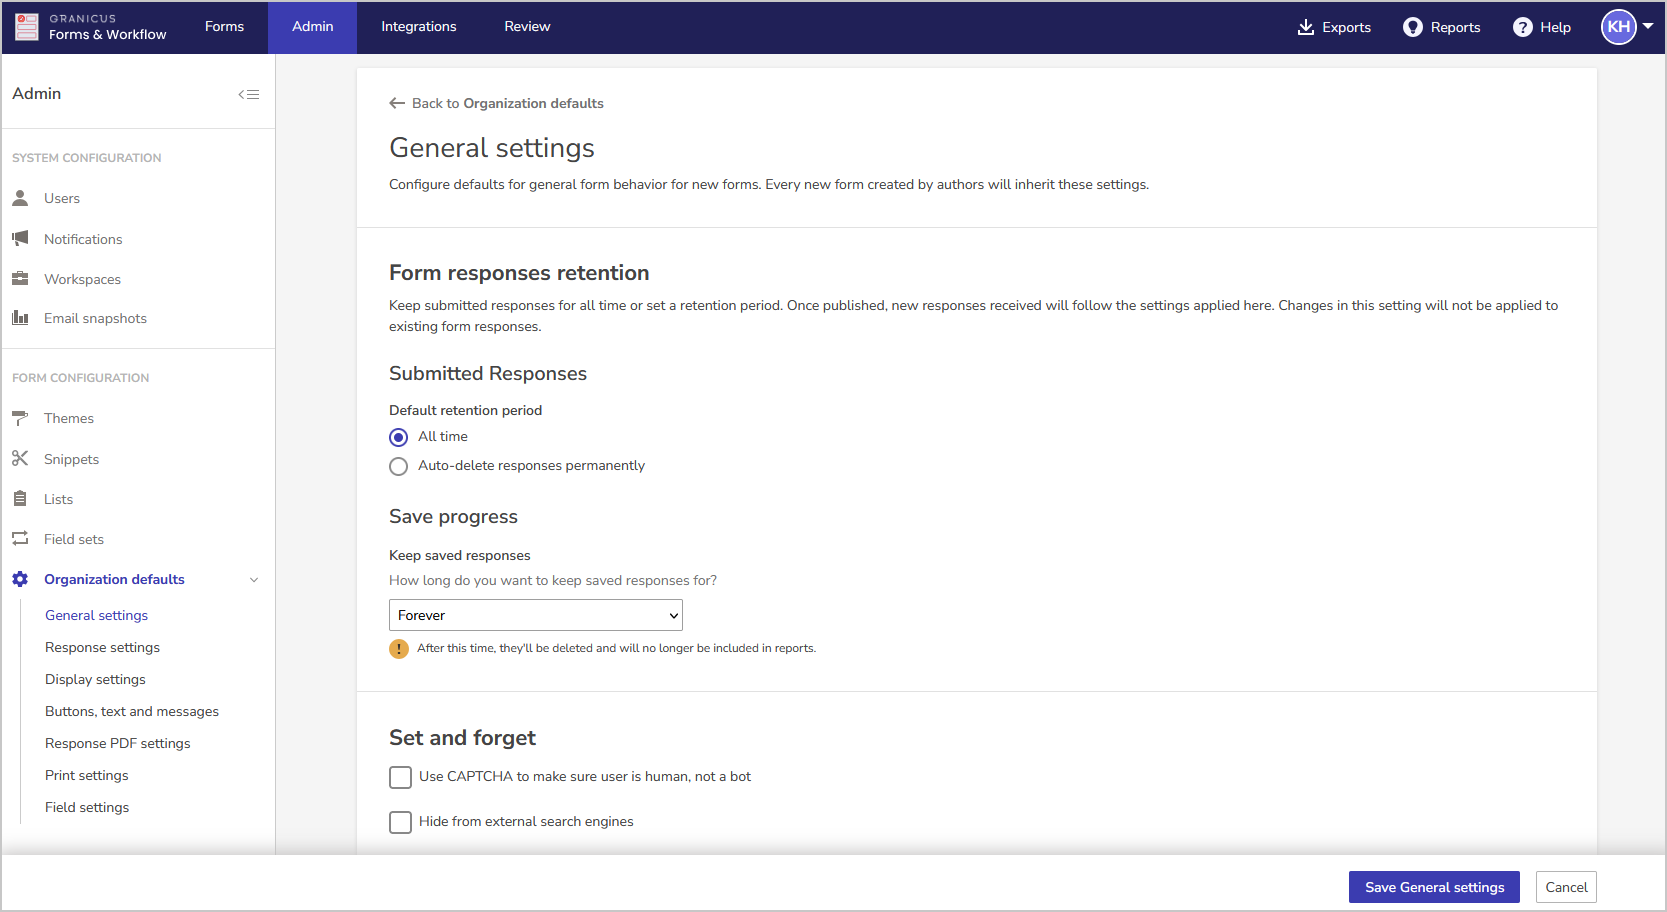Open the Review tab
This screenshot has height=912, width=1667.
tap(527, 26)
